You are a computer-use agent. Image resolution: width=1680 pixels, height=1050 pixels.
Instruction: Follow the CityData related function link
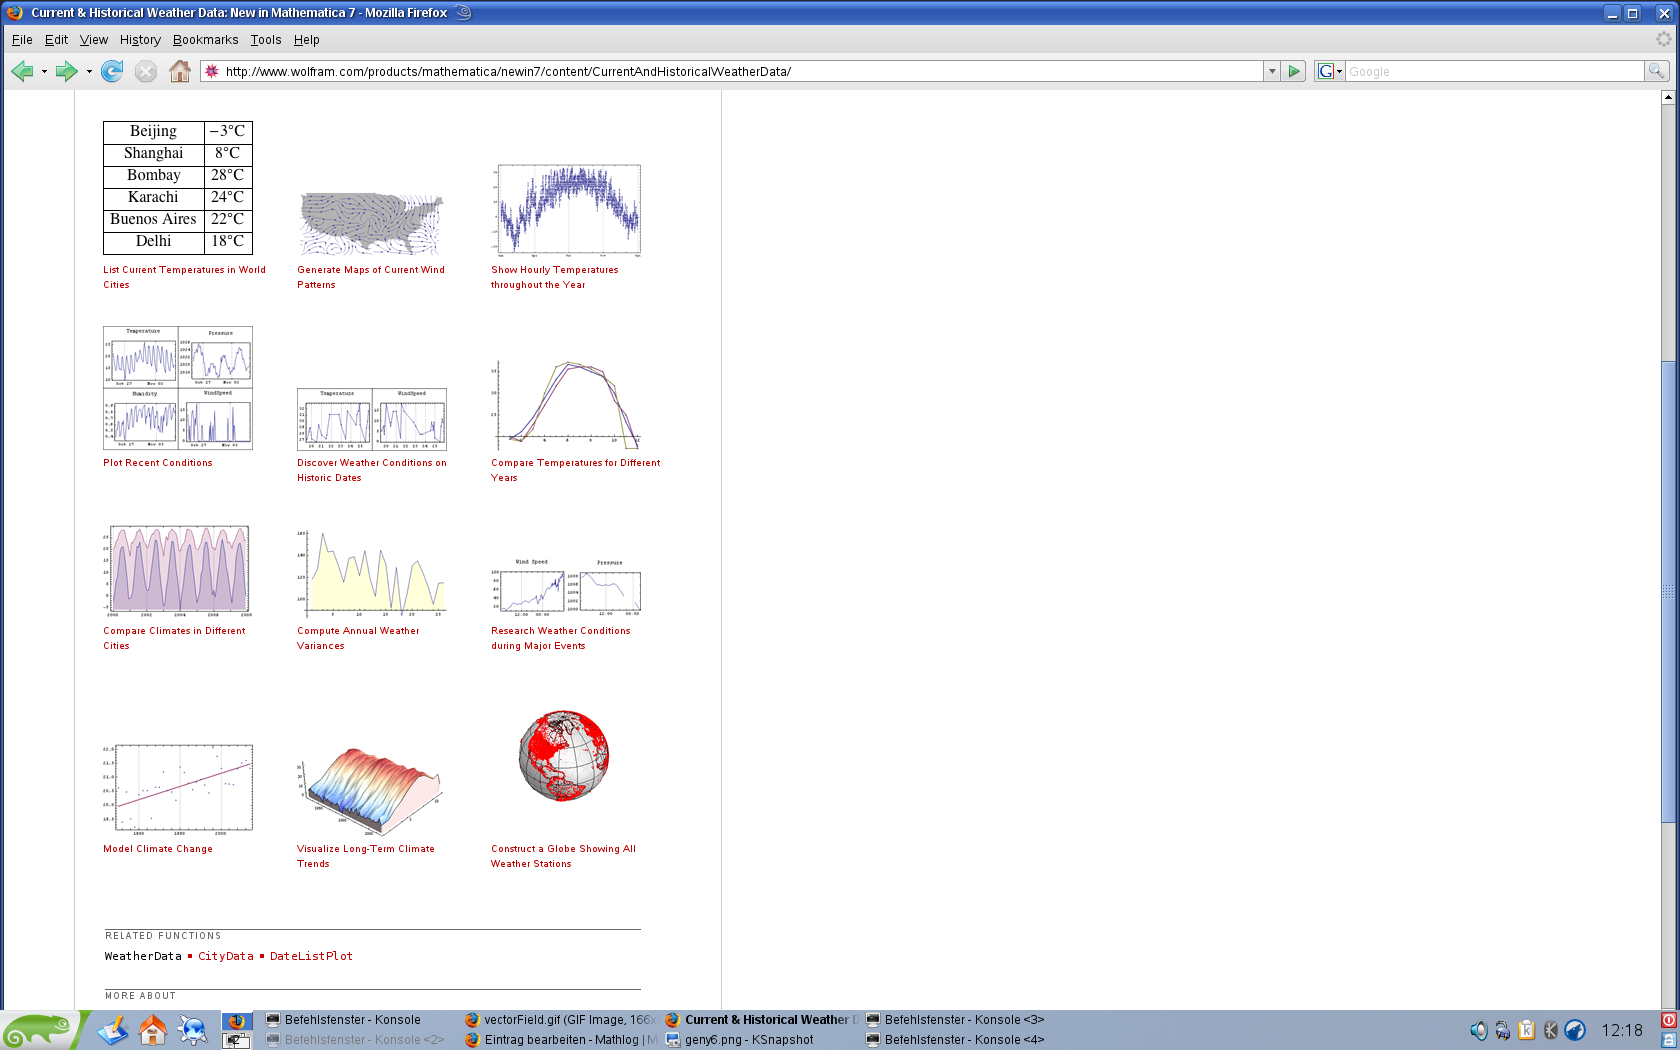(226, 956)
